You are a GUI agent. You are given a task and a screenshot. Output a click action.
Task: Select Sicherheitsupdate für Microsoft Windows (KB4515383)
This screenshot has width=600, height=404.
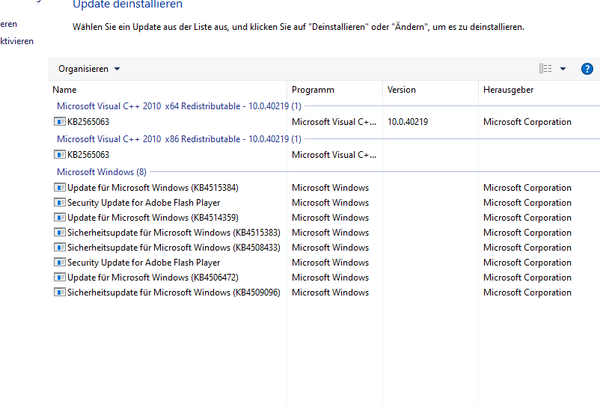point(174,232)
